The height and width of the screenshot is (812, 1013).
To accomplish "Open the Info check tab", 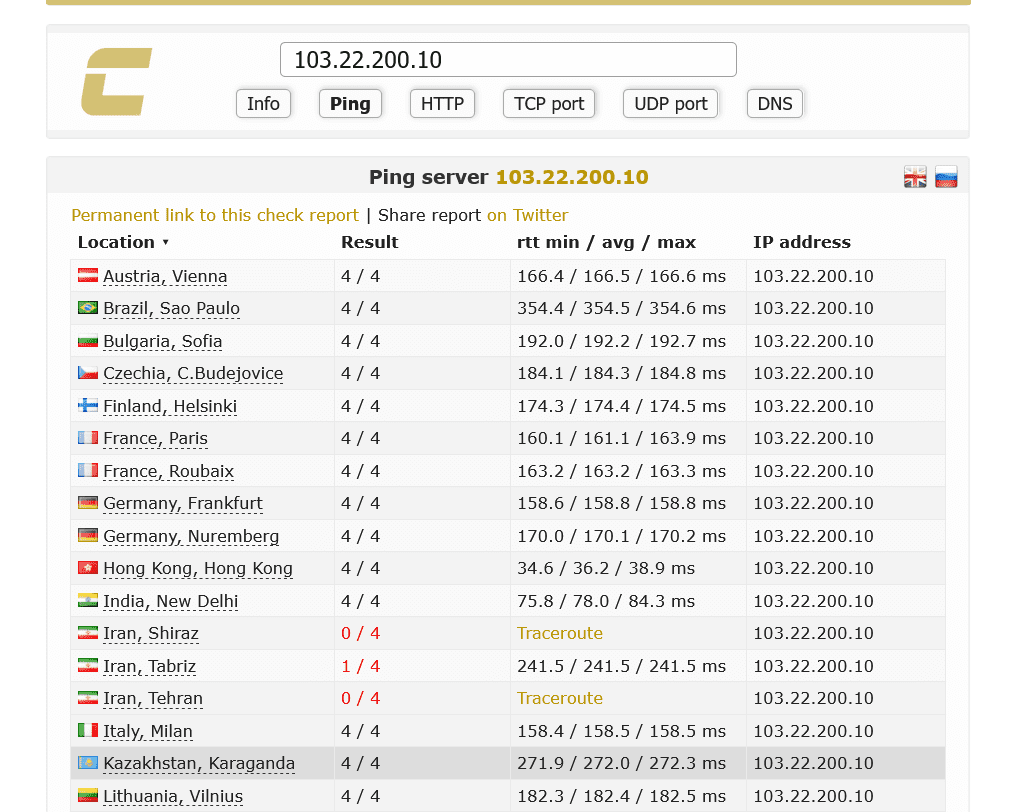I will pyautogui.click(x=263, y=104).
